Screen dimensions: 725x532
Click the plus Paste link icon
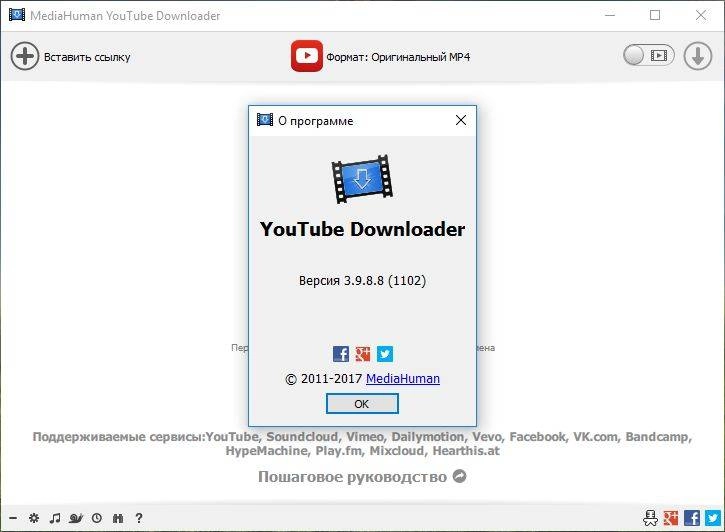click(25, 56)
